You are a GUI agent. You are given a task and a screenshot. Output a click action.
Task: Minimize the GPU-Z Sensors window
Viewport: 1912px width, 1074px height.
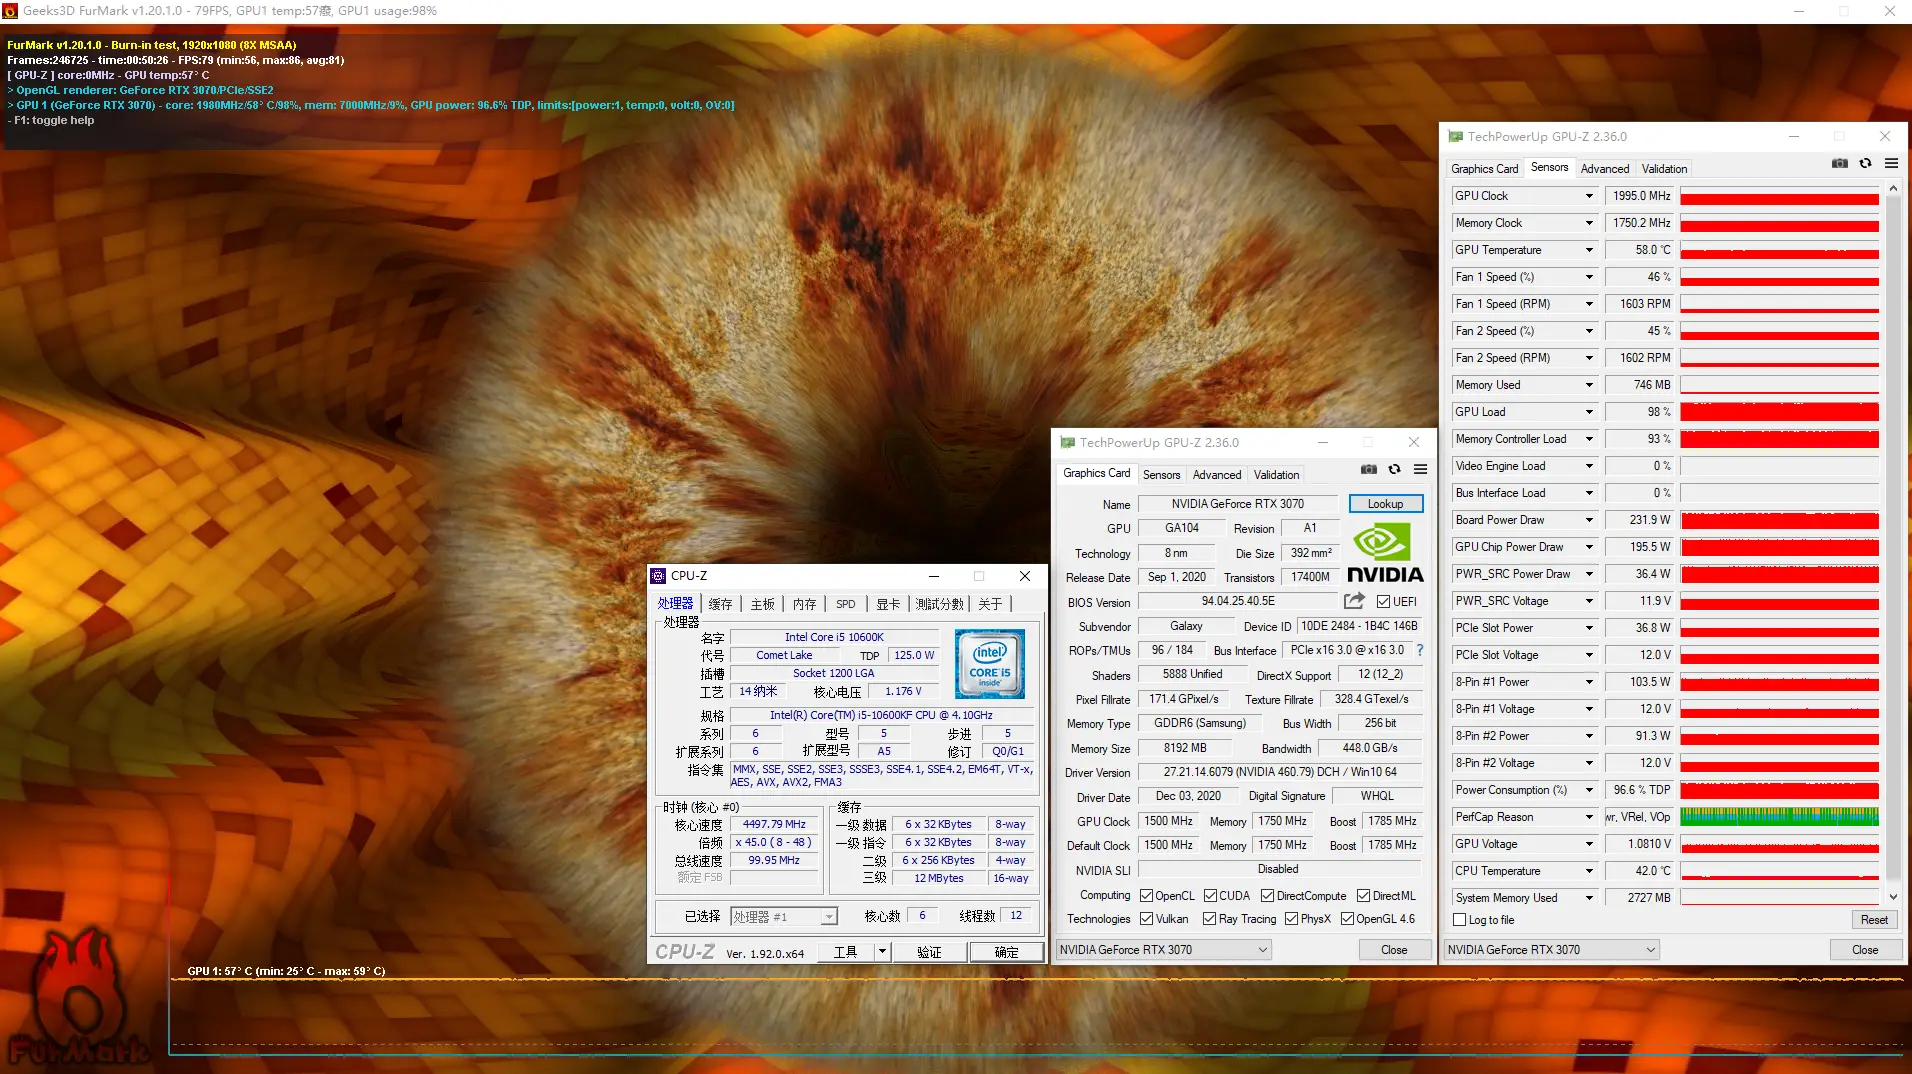tap(1793, 136)
